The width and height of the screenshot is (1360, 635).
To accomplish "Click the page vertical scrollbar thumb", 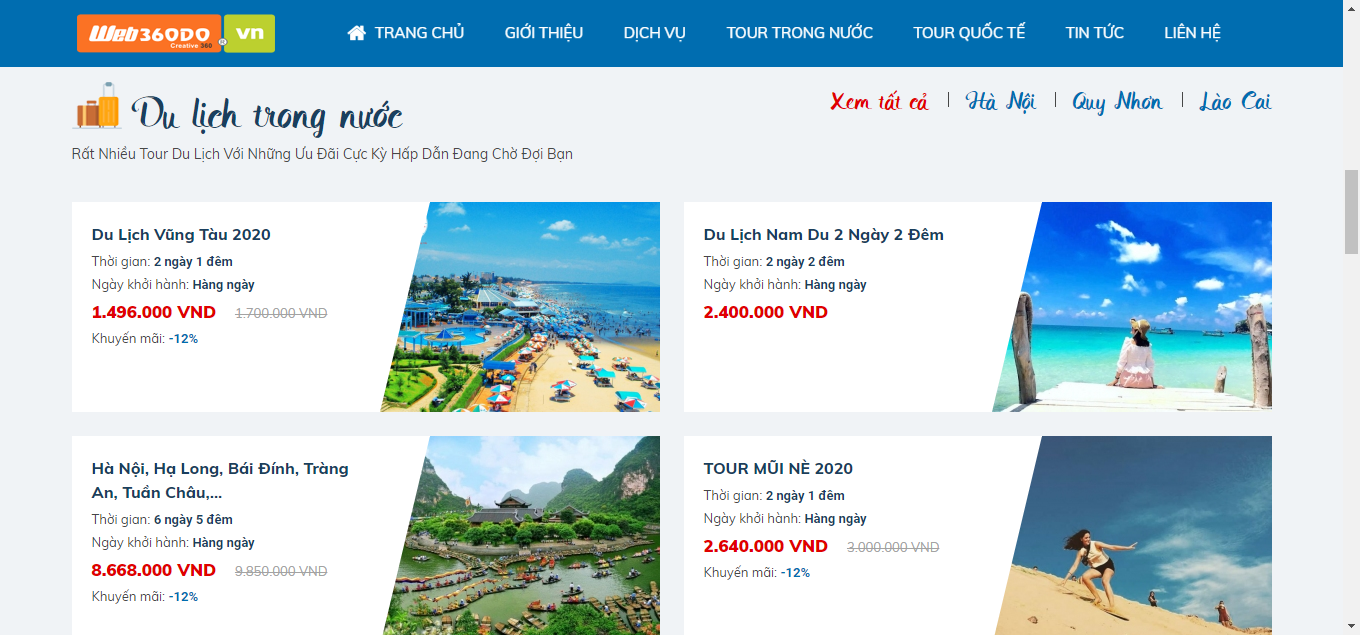I will (x=1351, y=212).
